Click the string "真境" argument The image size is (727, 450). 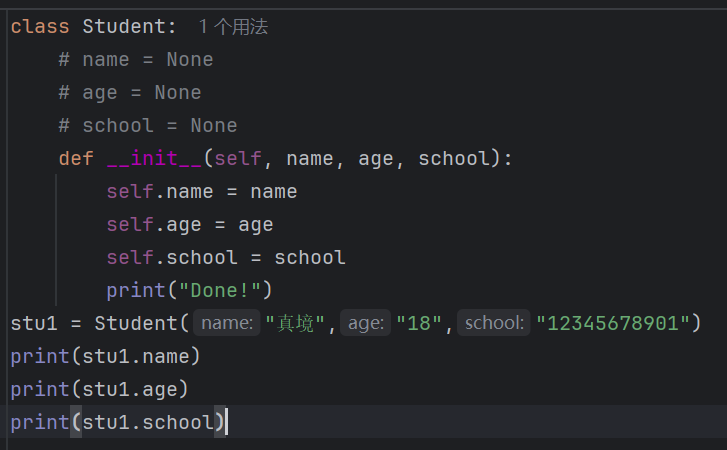[x=295, y=323]
